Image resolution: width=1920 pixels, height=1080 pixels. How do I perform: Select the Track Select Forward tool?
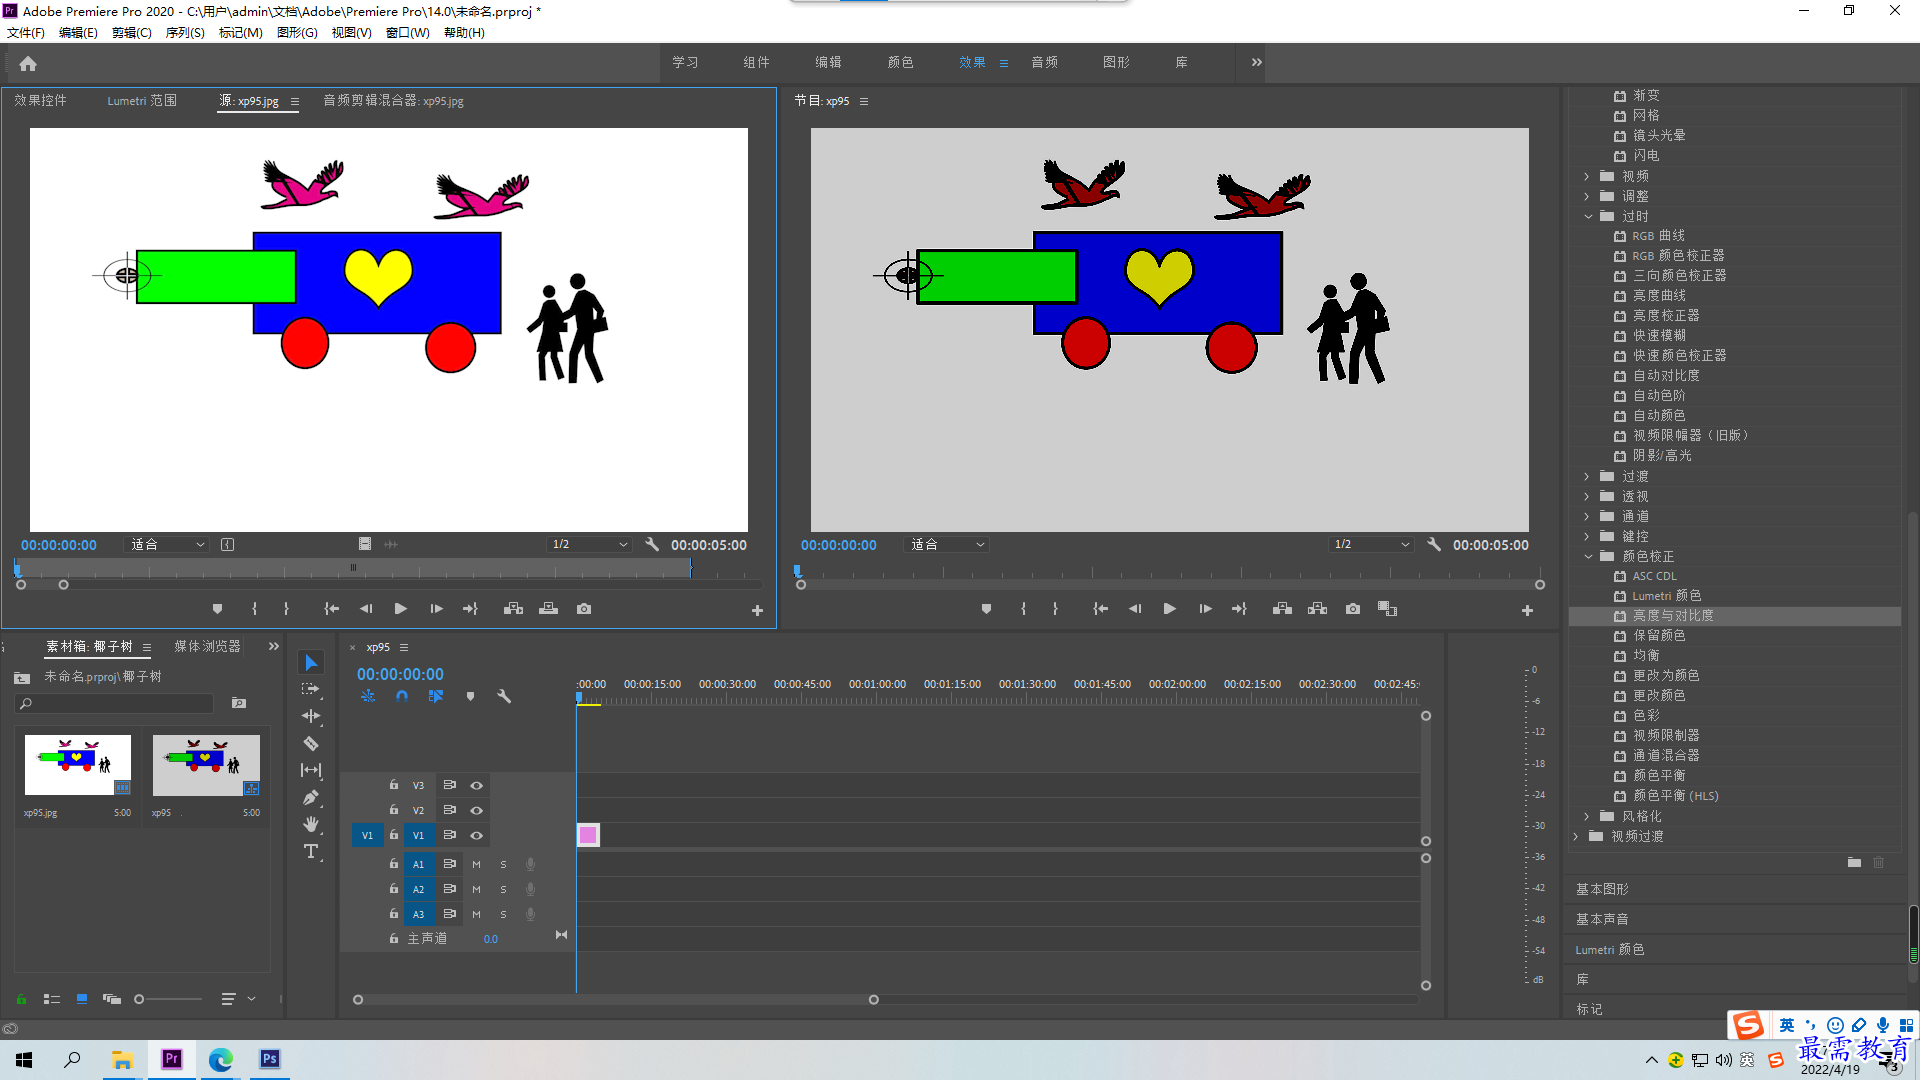311,689
